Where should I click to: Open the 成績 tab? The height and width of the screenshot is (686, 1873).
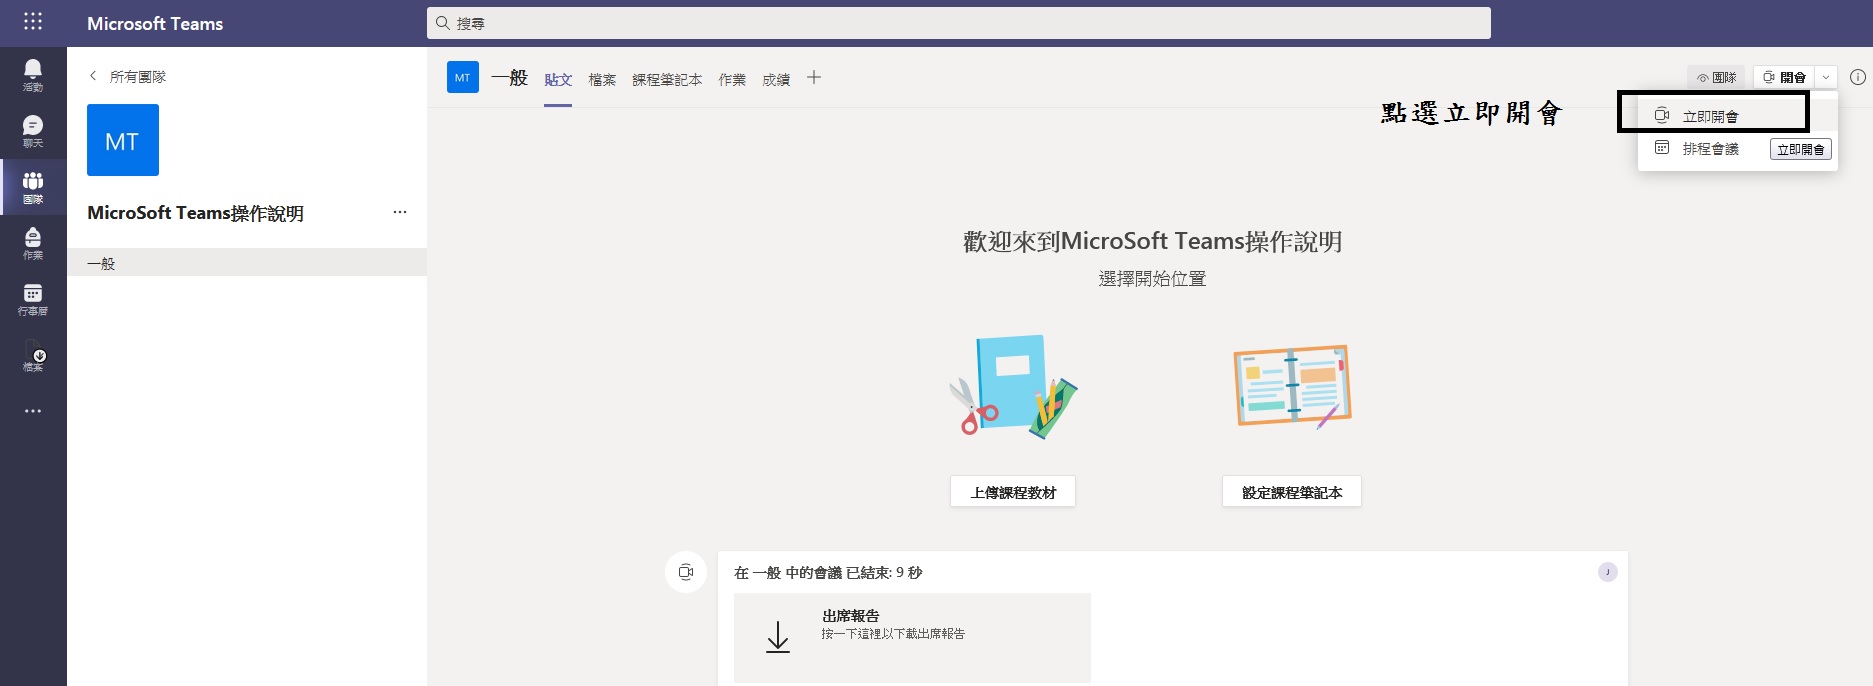point(776,79)
